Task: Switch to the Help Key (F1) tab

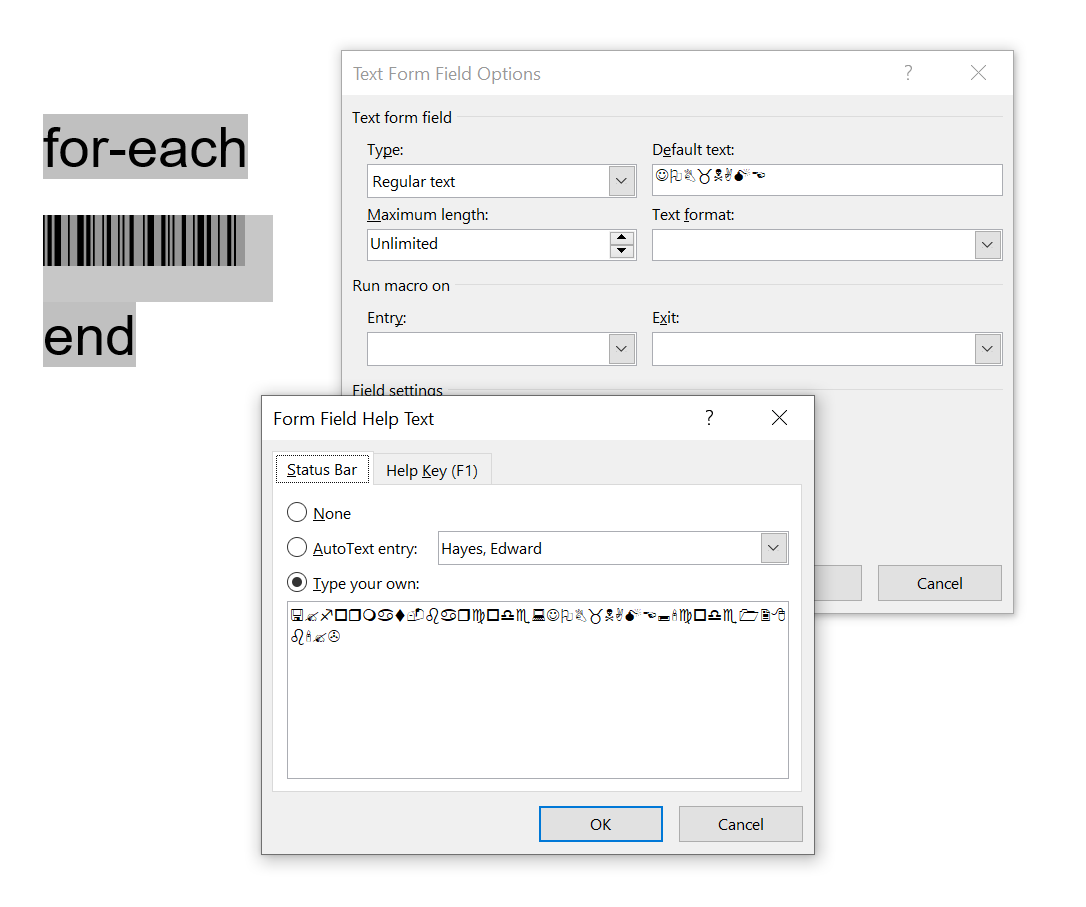Action: pyautogui.click(x=432, y=470)
